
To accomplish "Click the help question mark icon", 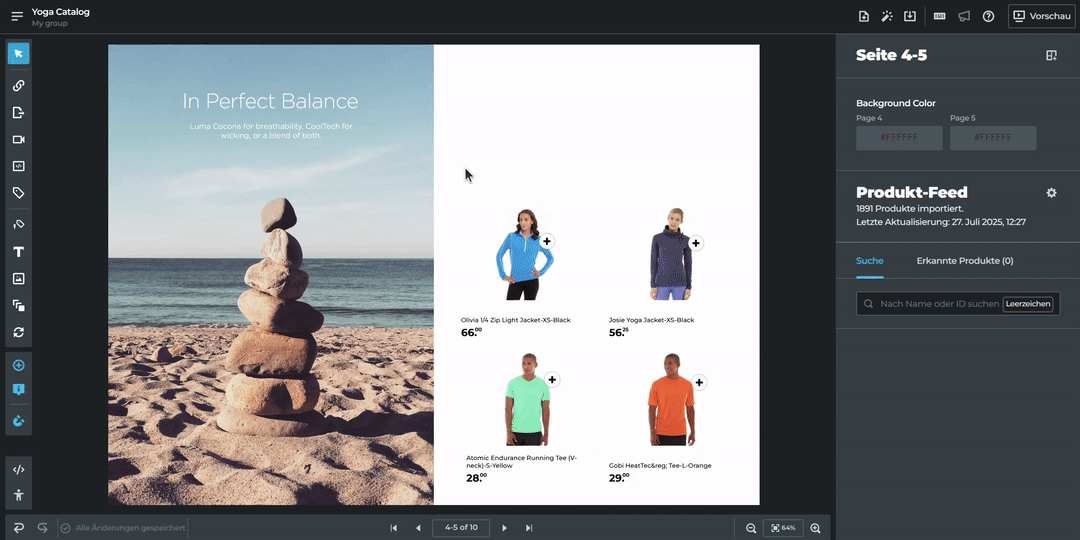I will pyautogui.click(x=988, y=16).
